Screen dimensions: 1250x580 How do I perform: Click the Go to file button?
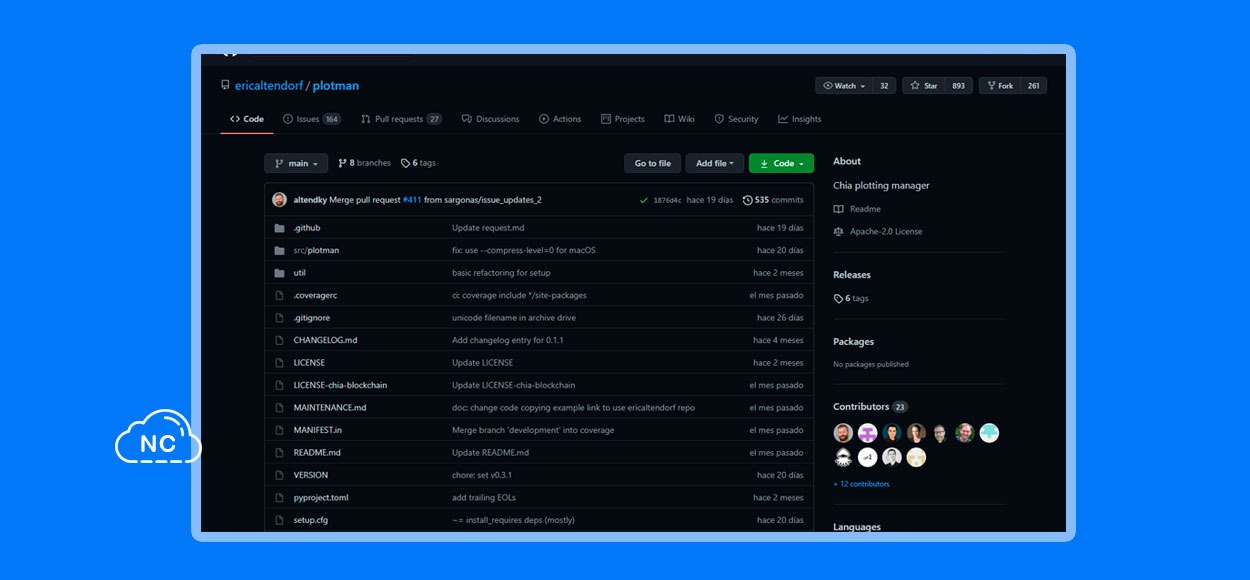pos(653,163)
